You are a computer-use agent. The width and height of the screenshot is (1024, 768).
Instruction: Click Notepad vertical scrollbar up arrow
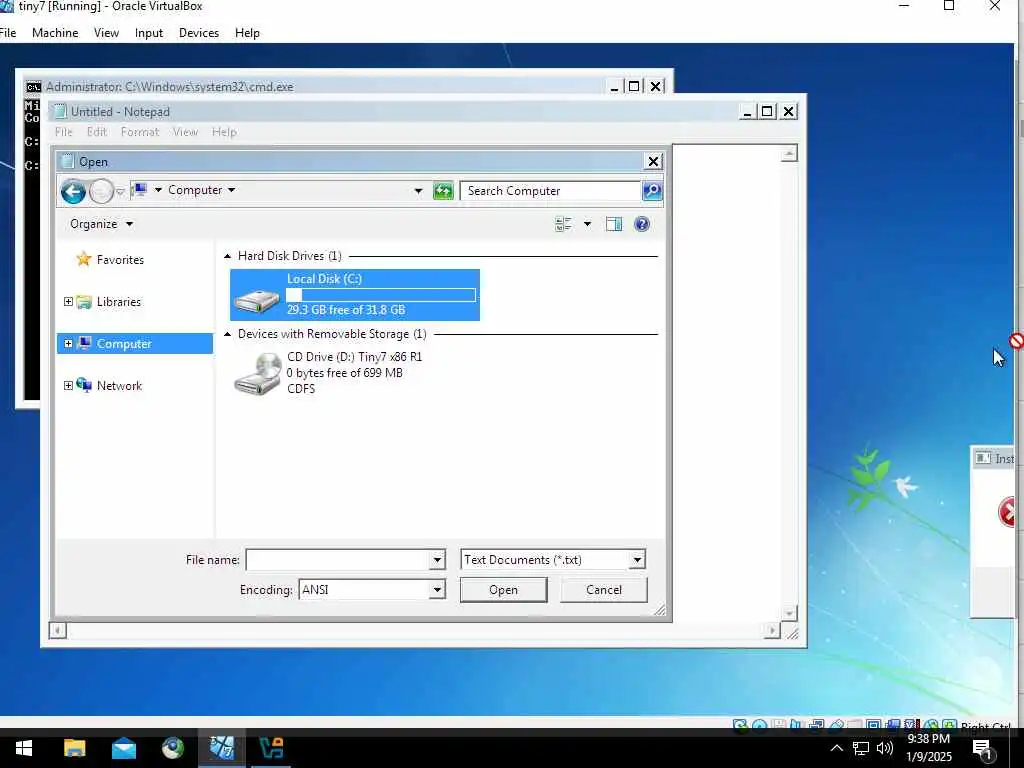coord(789,153)
